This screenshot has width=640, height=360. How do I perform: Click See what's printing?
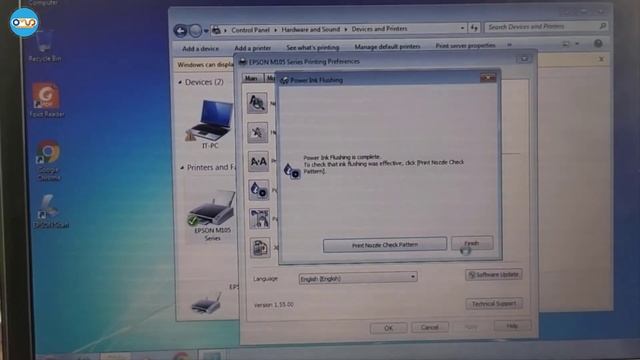point(313,47)
